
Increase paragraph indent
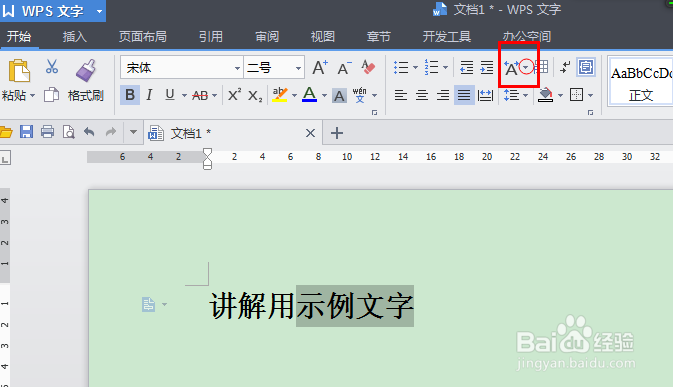pos(487,67)
